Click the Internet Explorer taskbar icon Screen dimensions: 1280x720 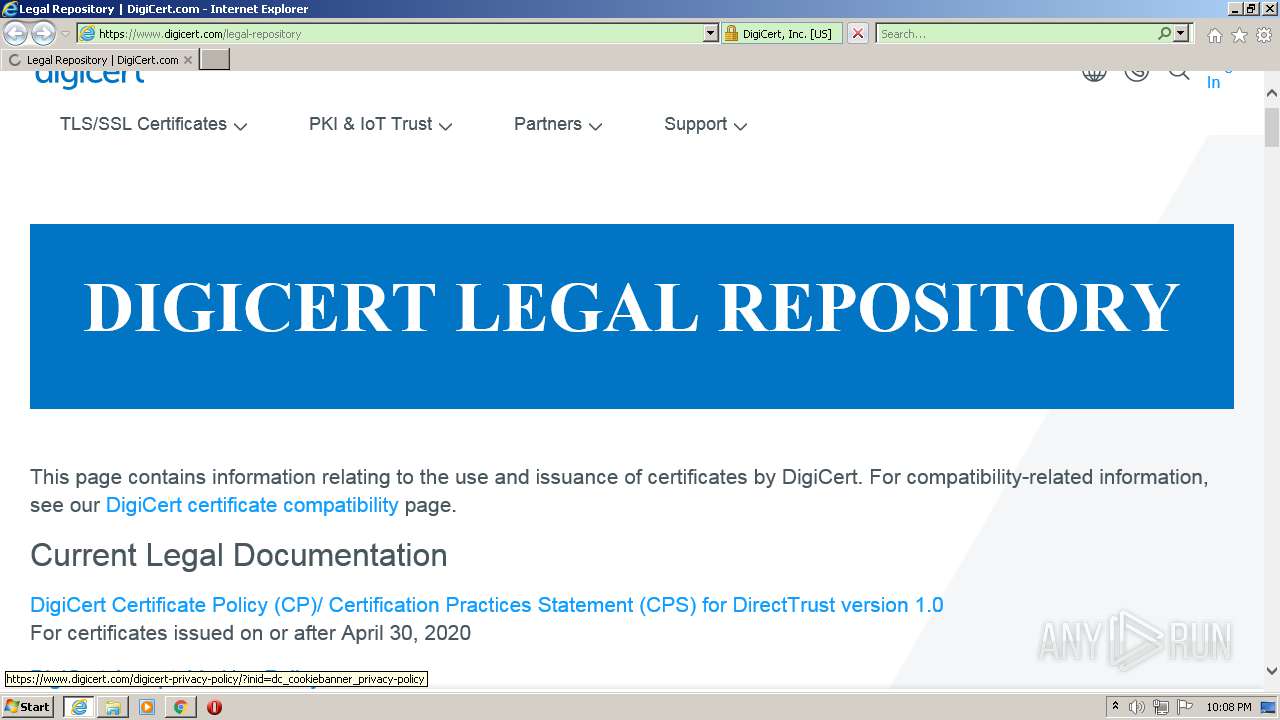click(x=79, y=707)
